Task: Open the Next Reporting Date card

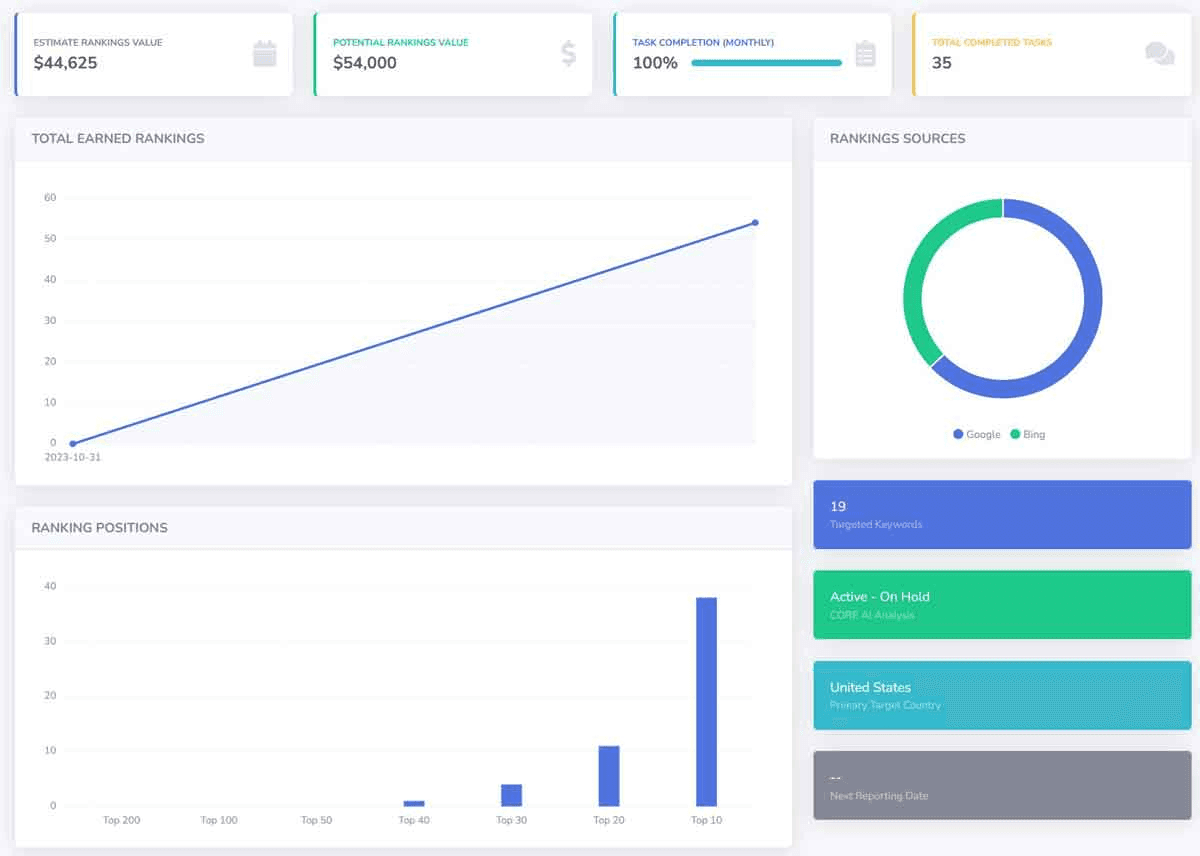Action: pyautogui.click(x=1002, y=785)
